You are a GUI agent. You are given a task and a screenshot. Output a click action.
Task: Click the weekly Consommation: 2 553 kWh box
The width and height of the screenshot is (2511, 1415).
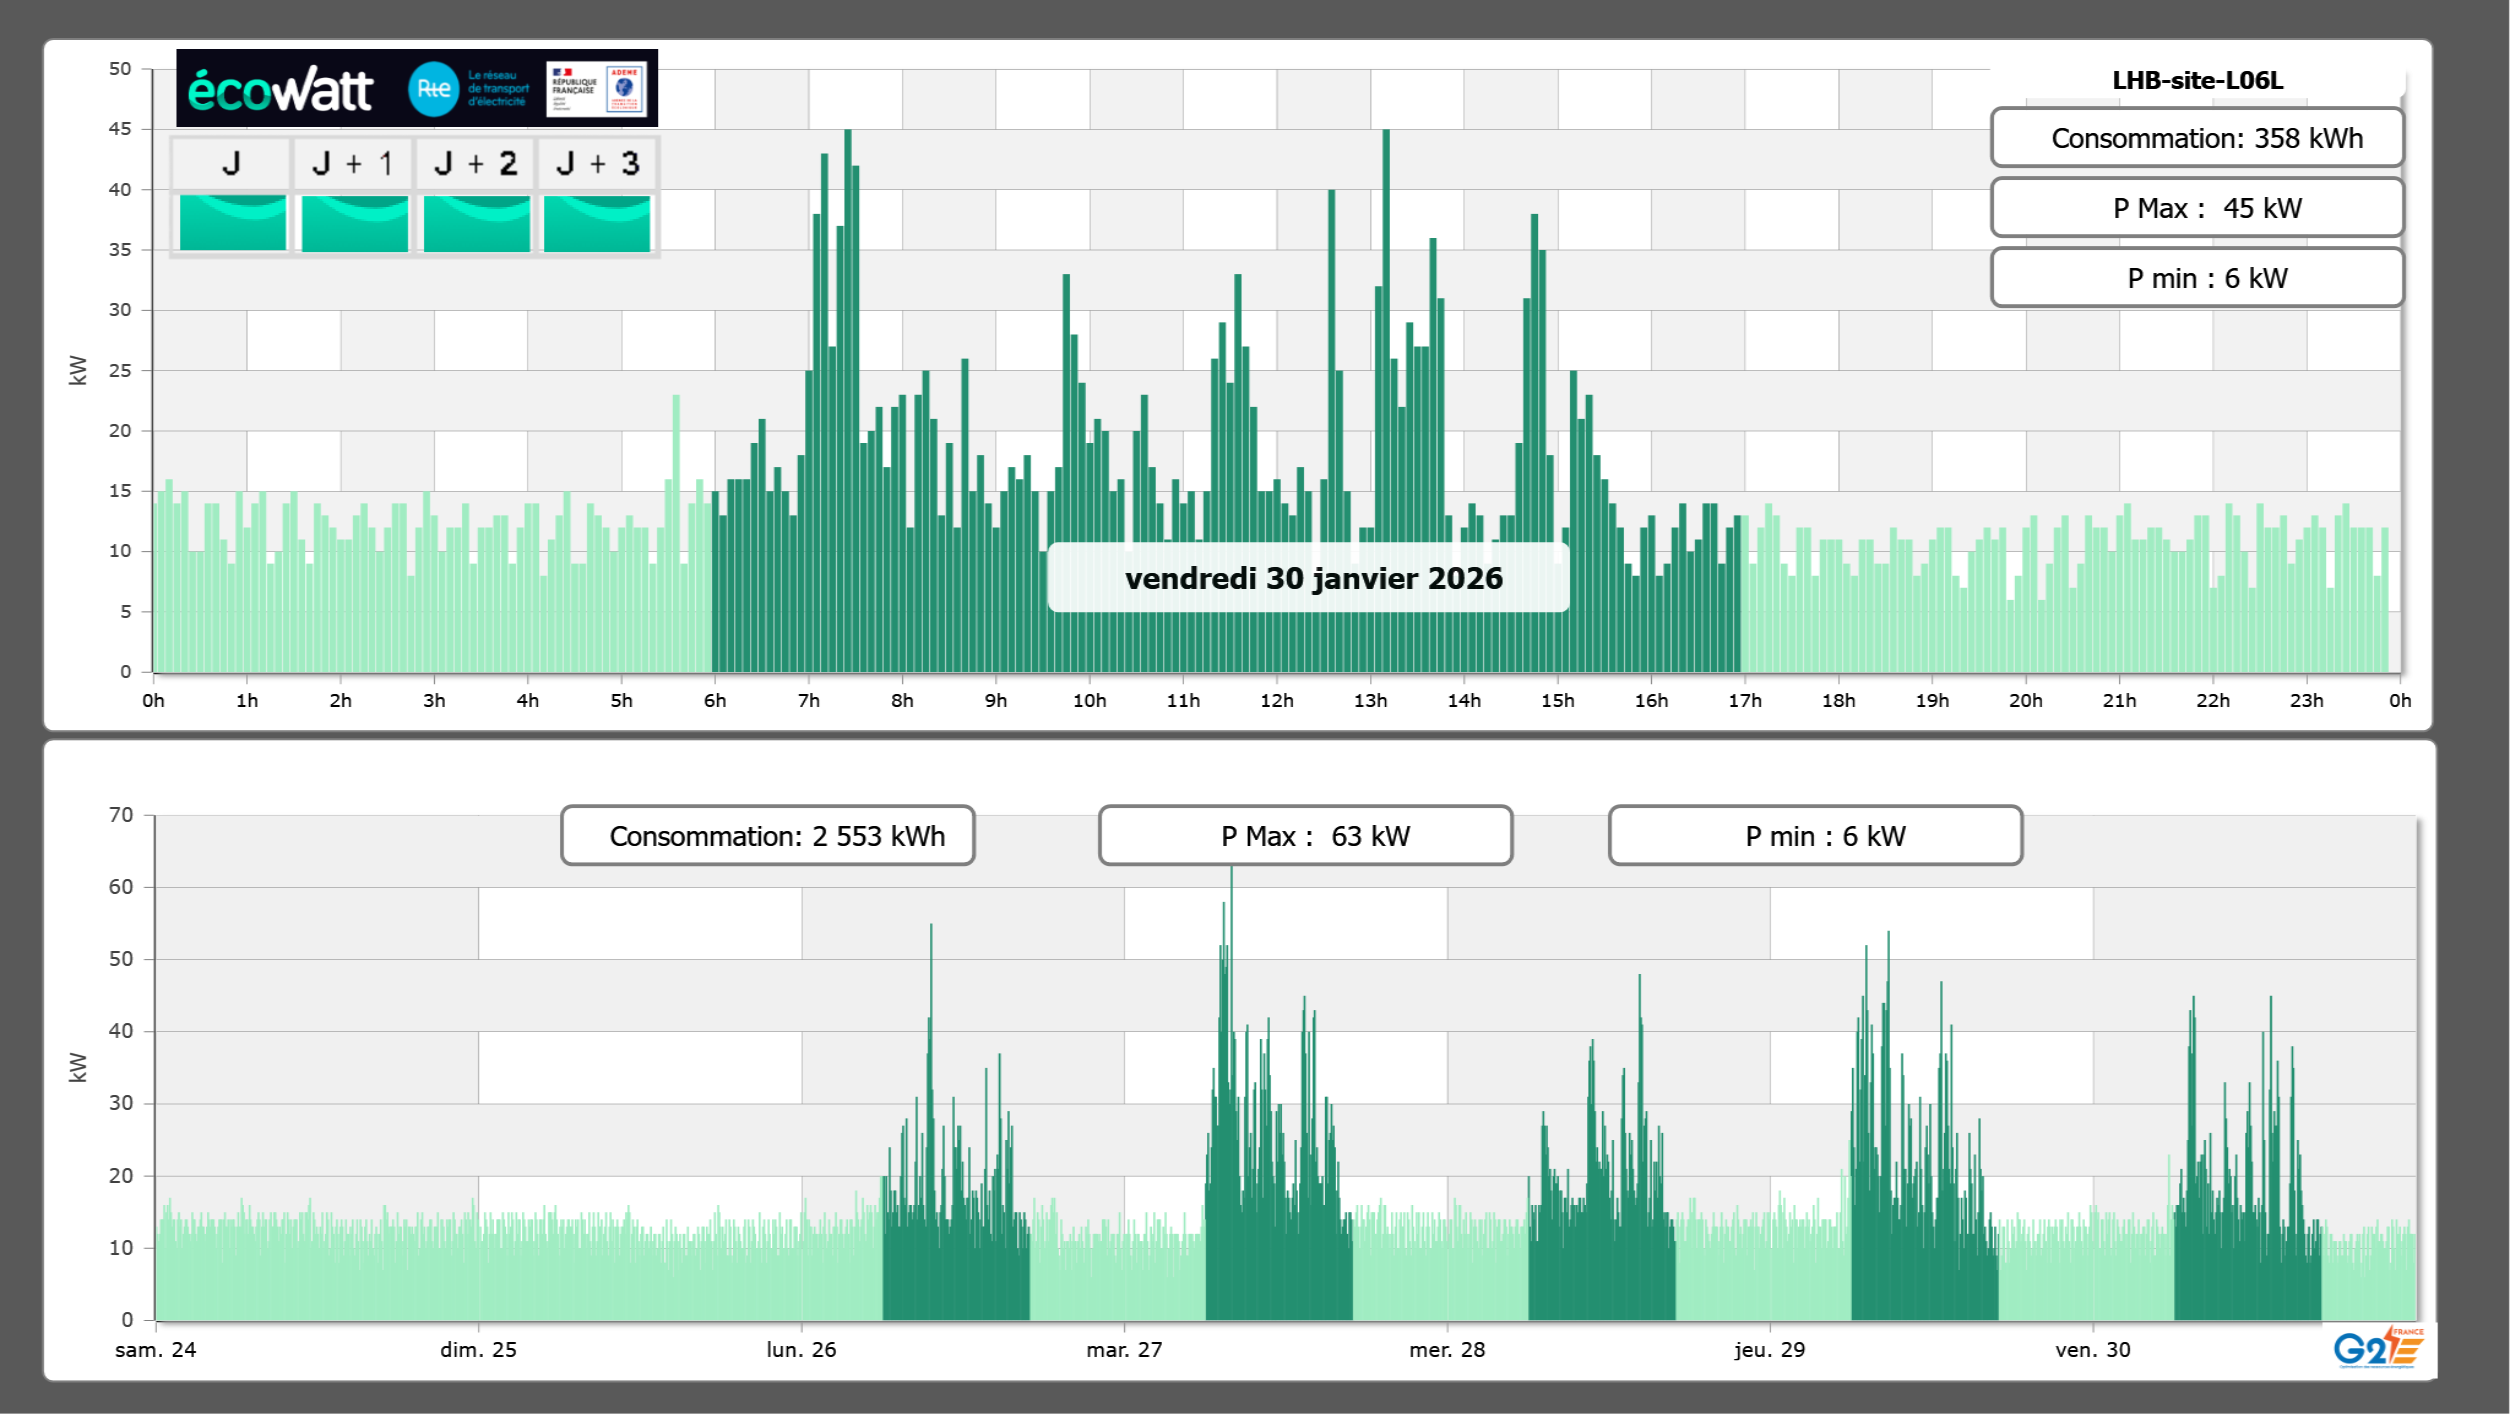pyautogui.click(x=767, y=836)
